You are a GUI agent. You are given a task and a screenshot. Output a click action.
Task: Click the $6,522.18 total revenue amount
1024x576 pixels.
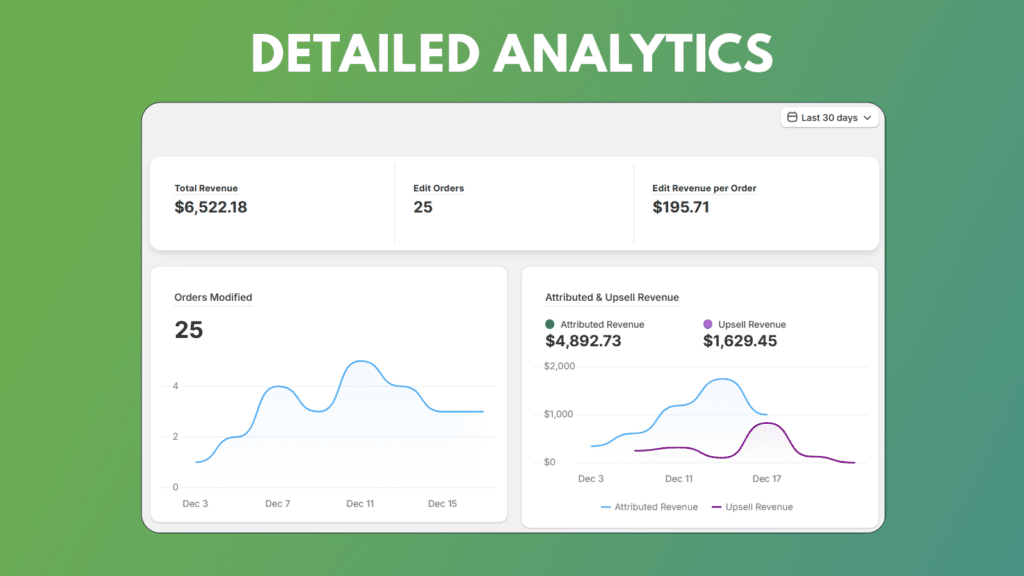(210, 207)
